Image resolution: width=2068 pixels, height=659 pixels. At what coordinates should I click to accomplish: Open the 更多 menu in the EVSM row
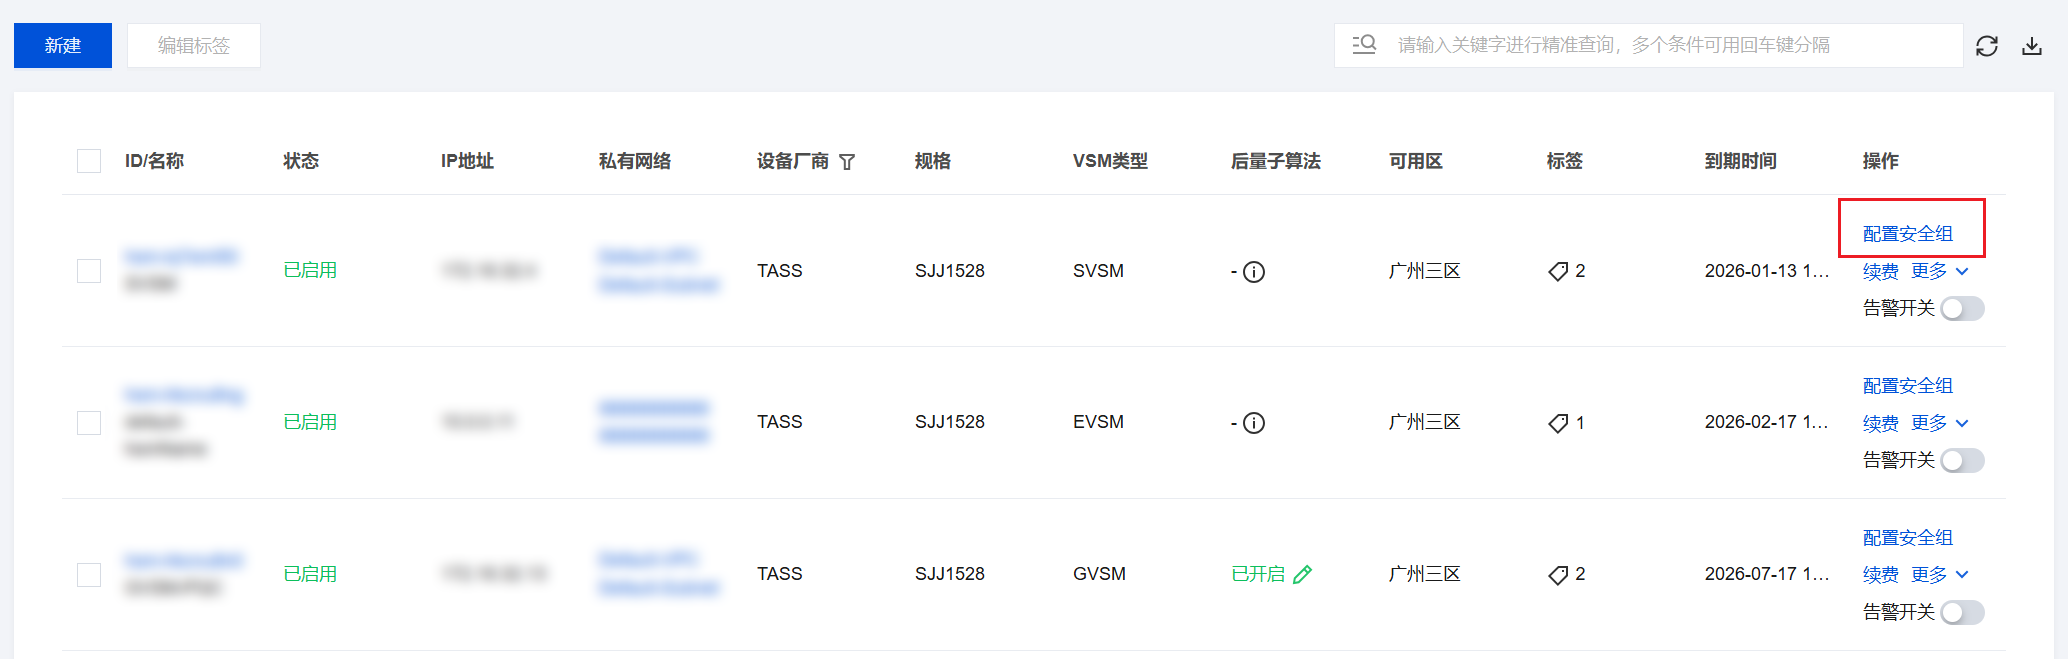1939,423
